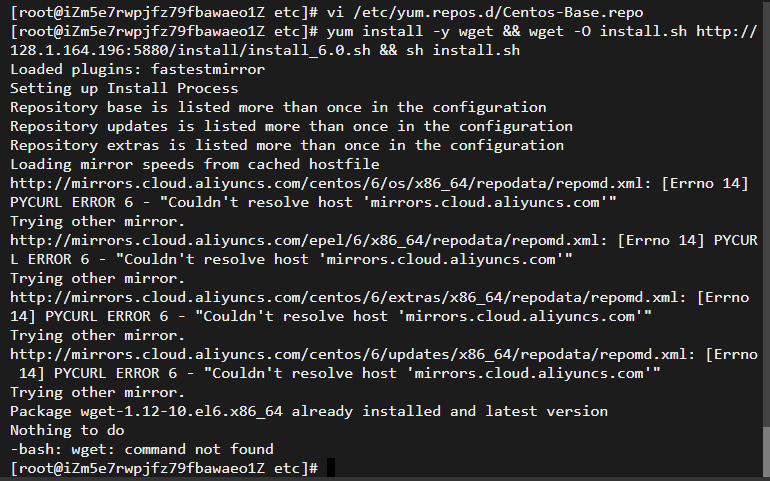
Task: Click the 'Nothing to do' output line
Action: 67,430
